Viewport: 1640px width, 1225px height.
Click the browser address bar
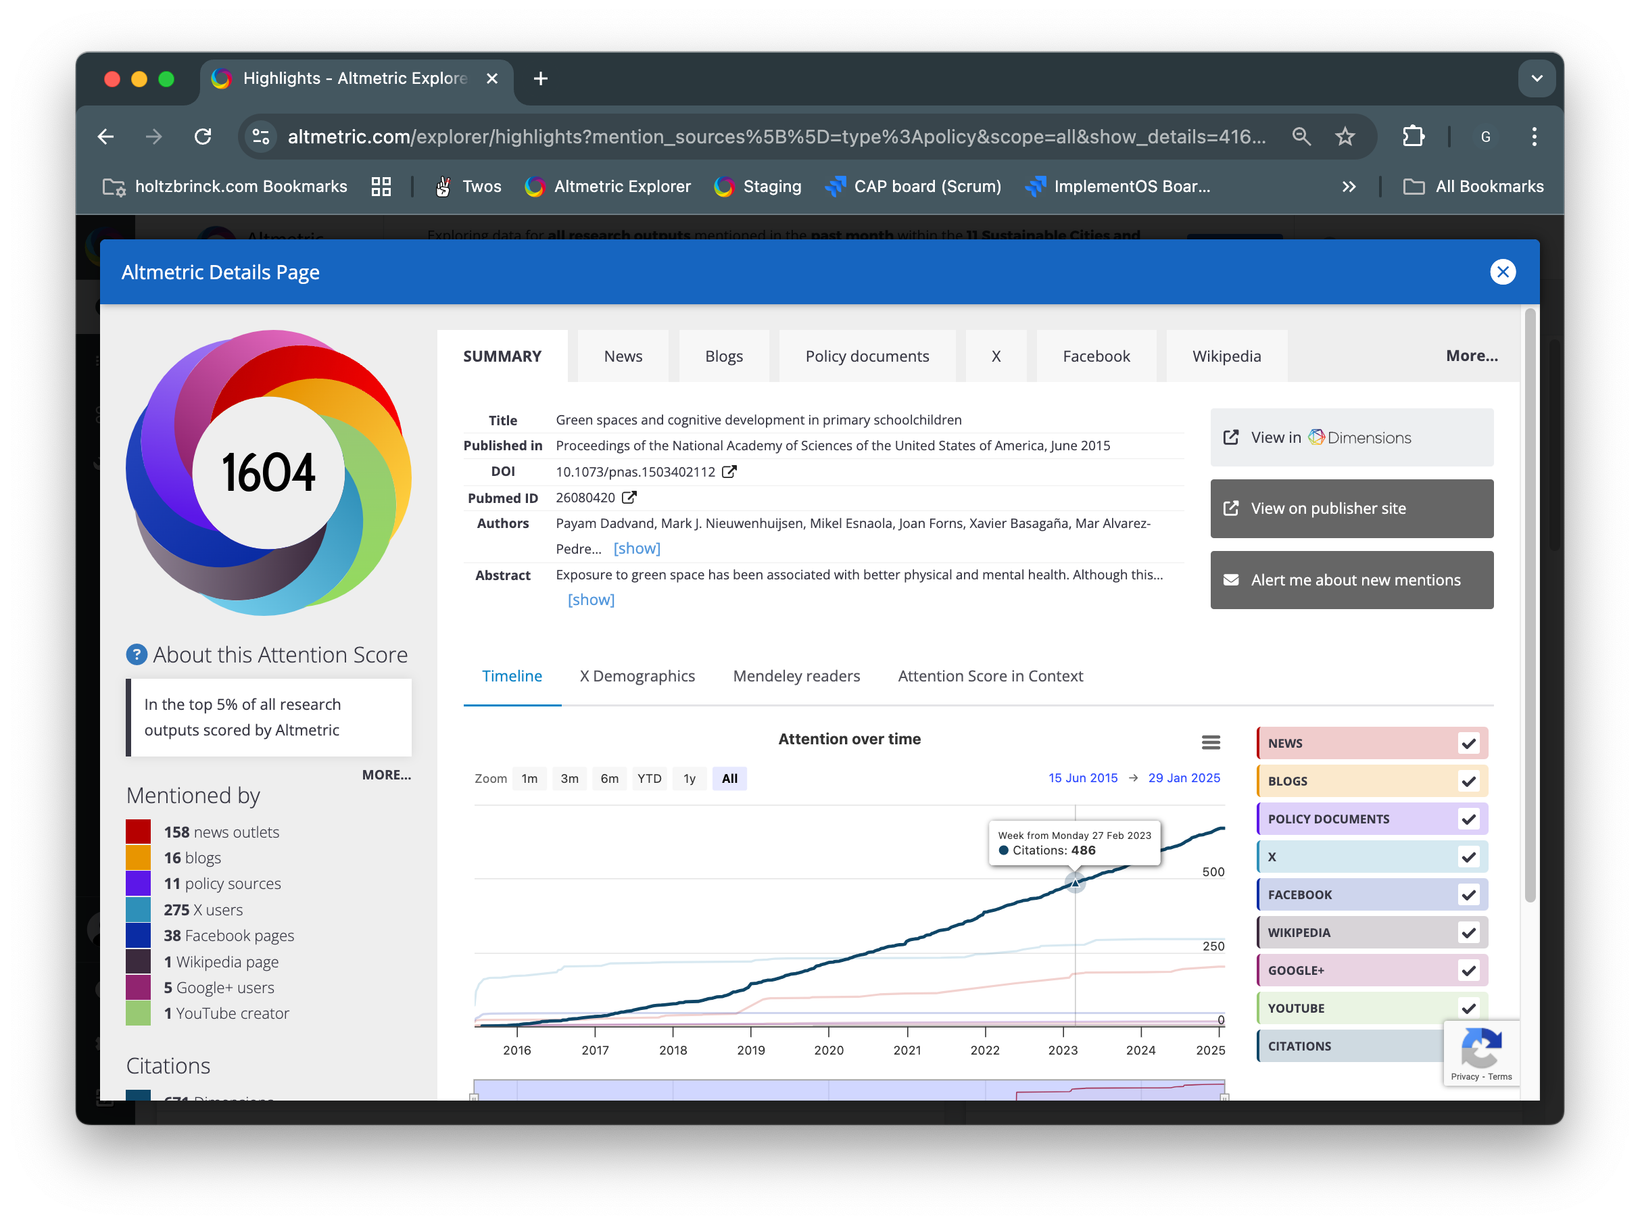tap(700, 136)
